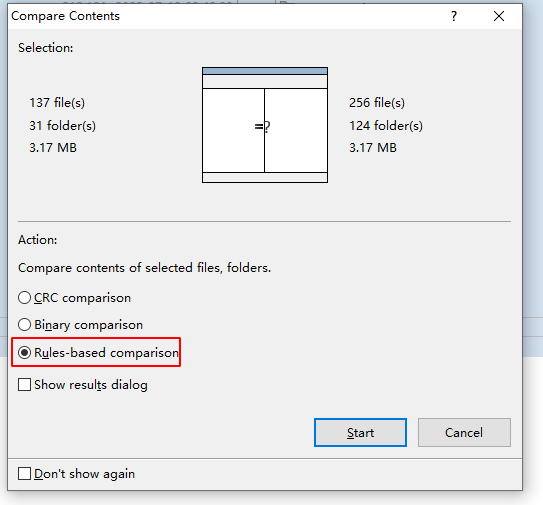
Task: Click the right pane of the comparison diagram
Action: pyautogui.click(x=296, y=130)
